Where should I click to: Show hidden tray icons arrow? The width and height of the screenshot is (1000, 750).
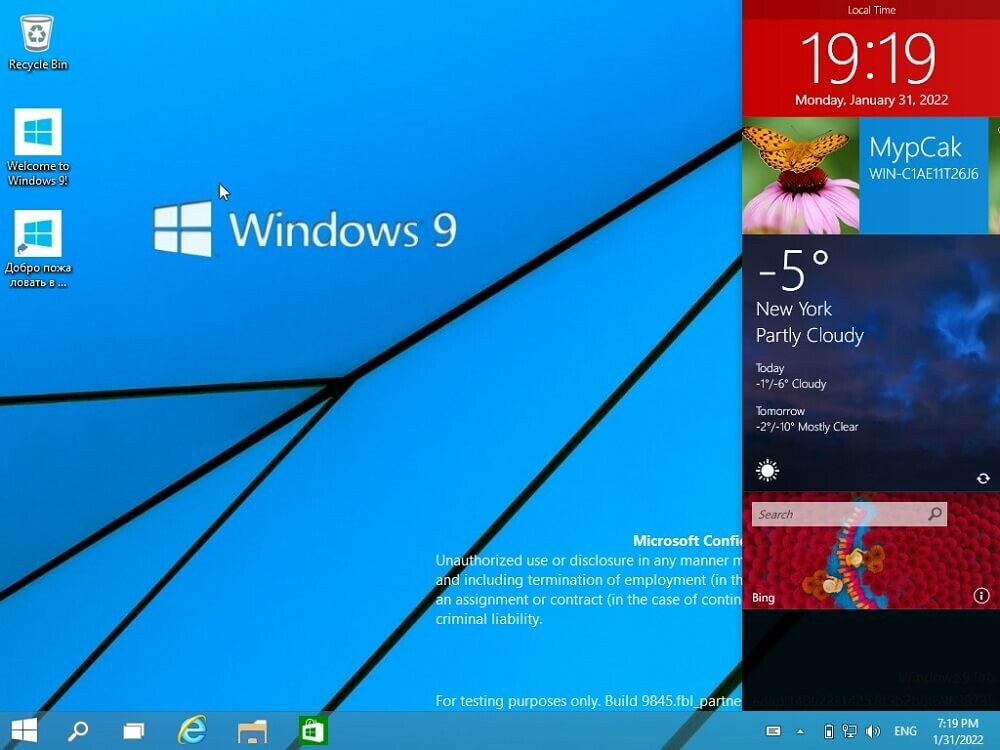point(800,732)
